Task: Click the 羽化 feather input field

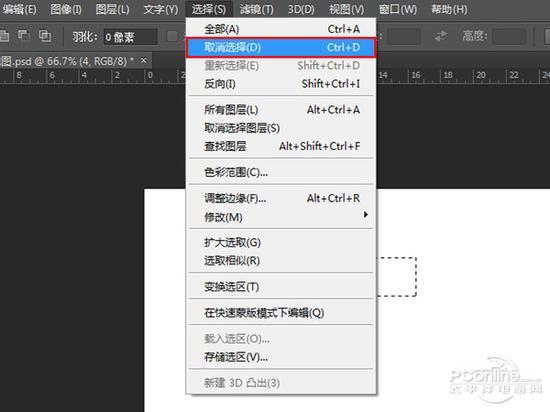Action: coord(130,37)
